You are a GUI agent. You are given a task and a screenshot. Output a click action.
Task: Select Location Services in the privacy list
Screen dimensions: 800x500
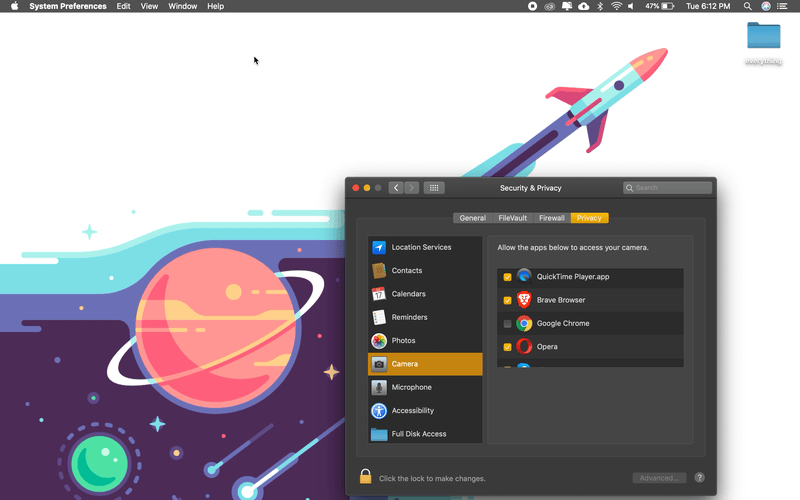tap(420, 247)
